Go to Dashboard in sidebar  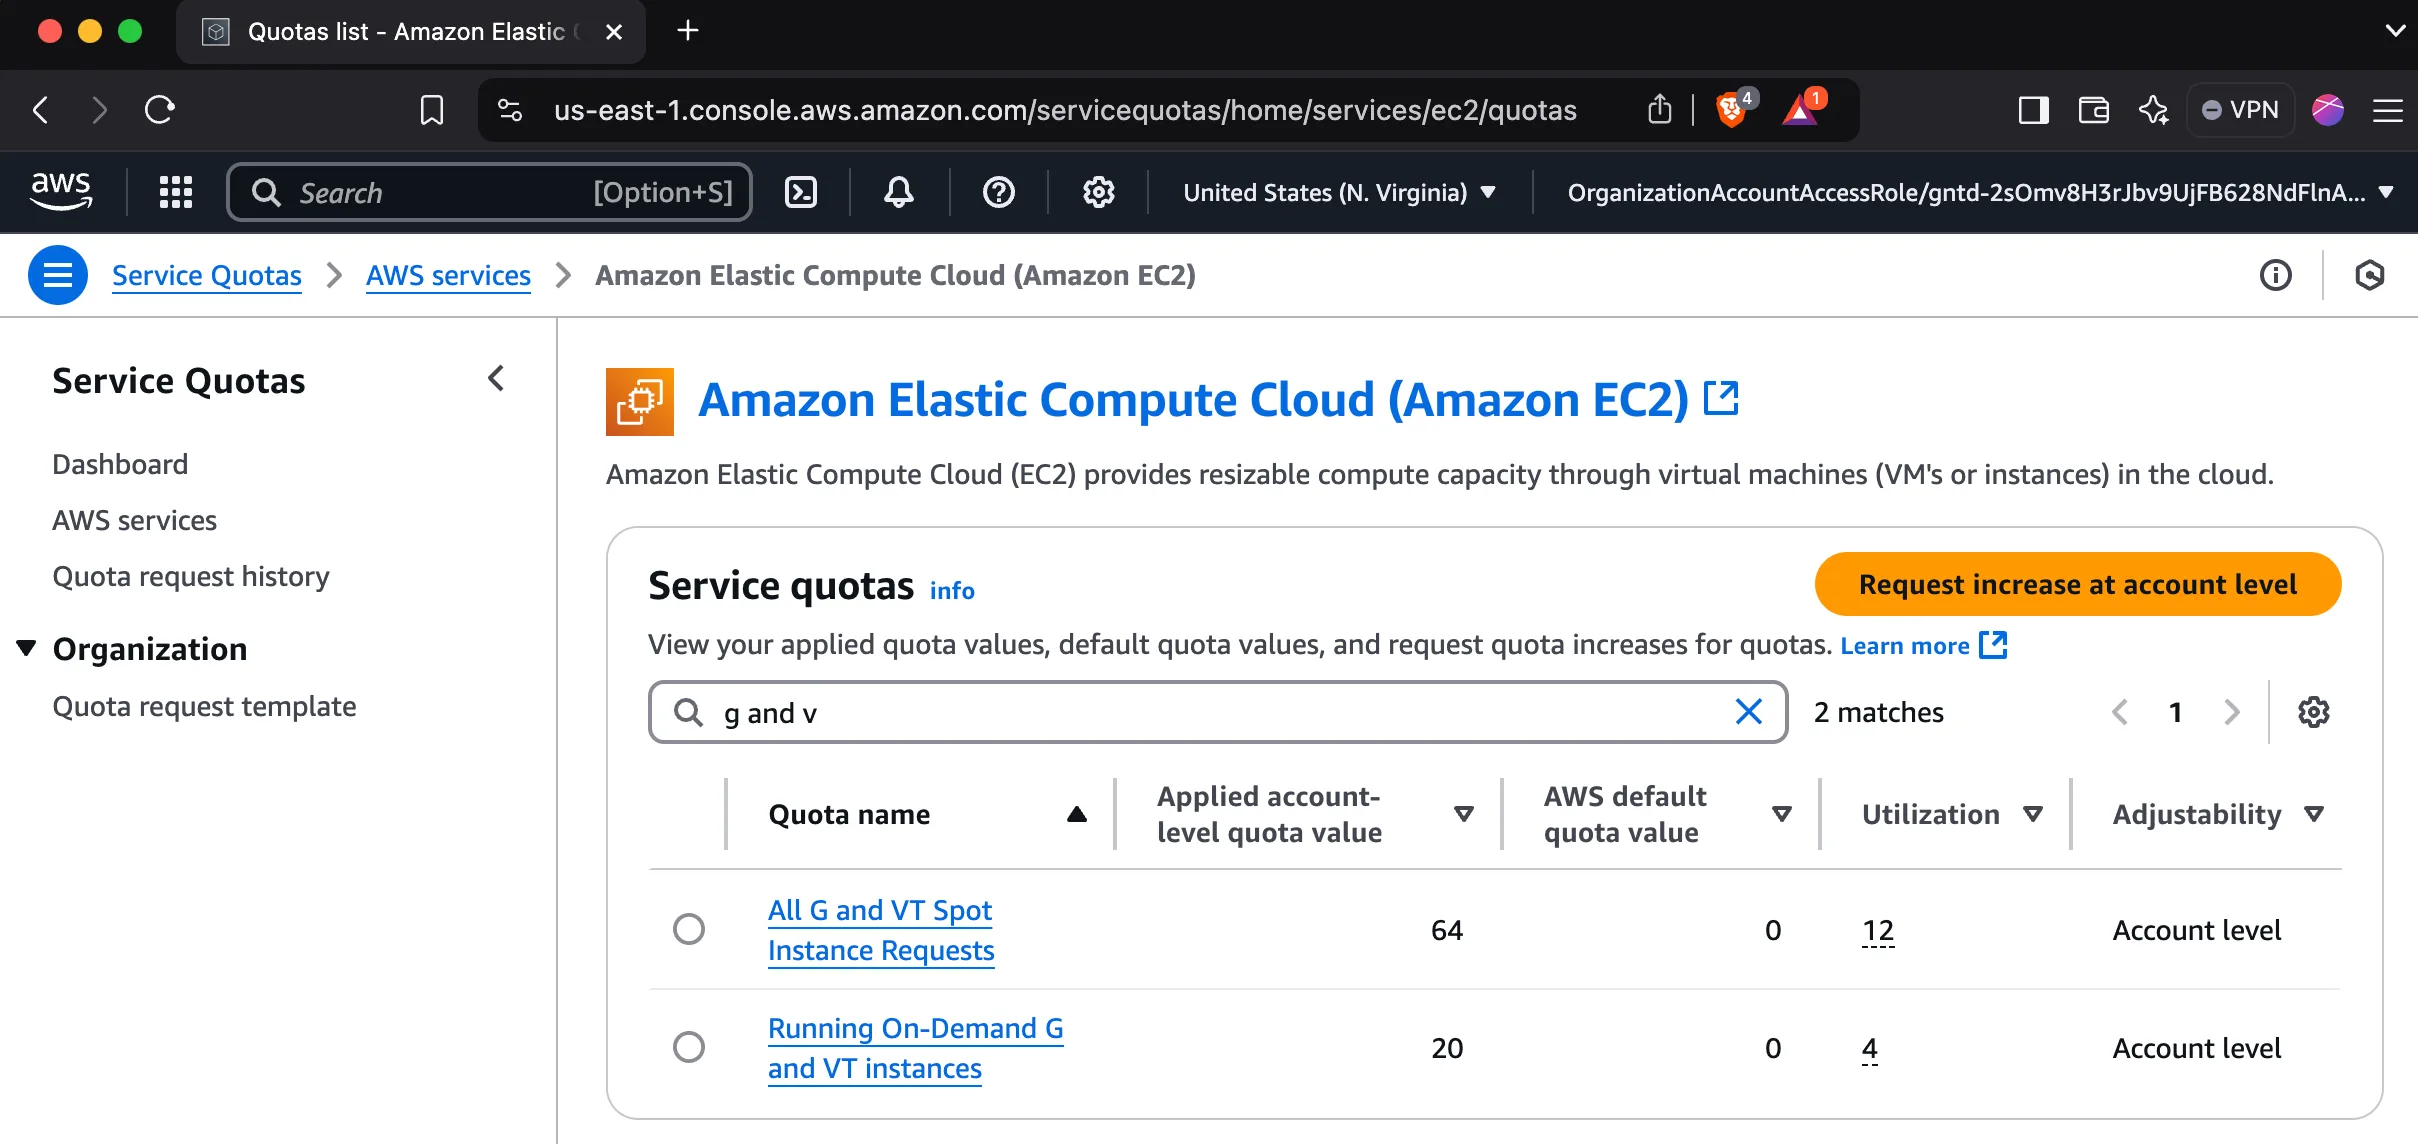[120, 464]
